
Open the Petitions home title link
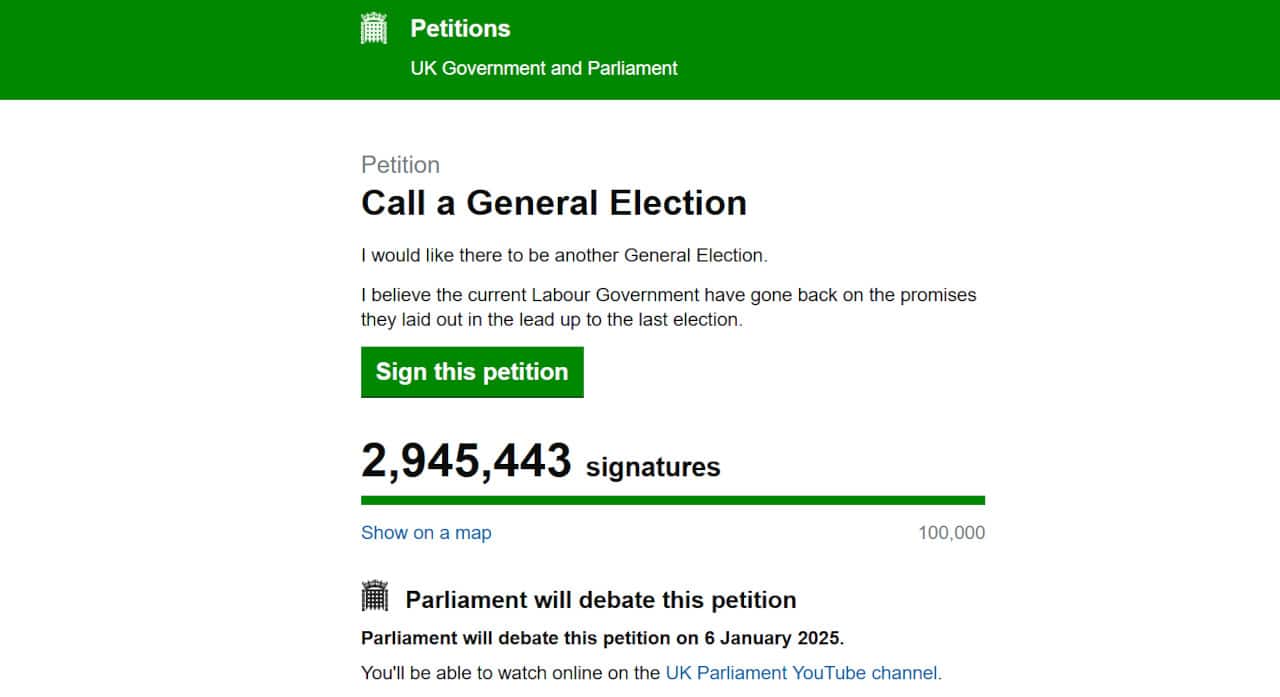coord(460,29)
